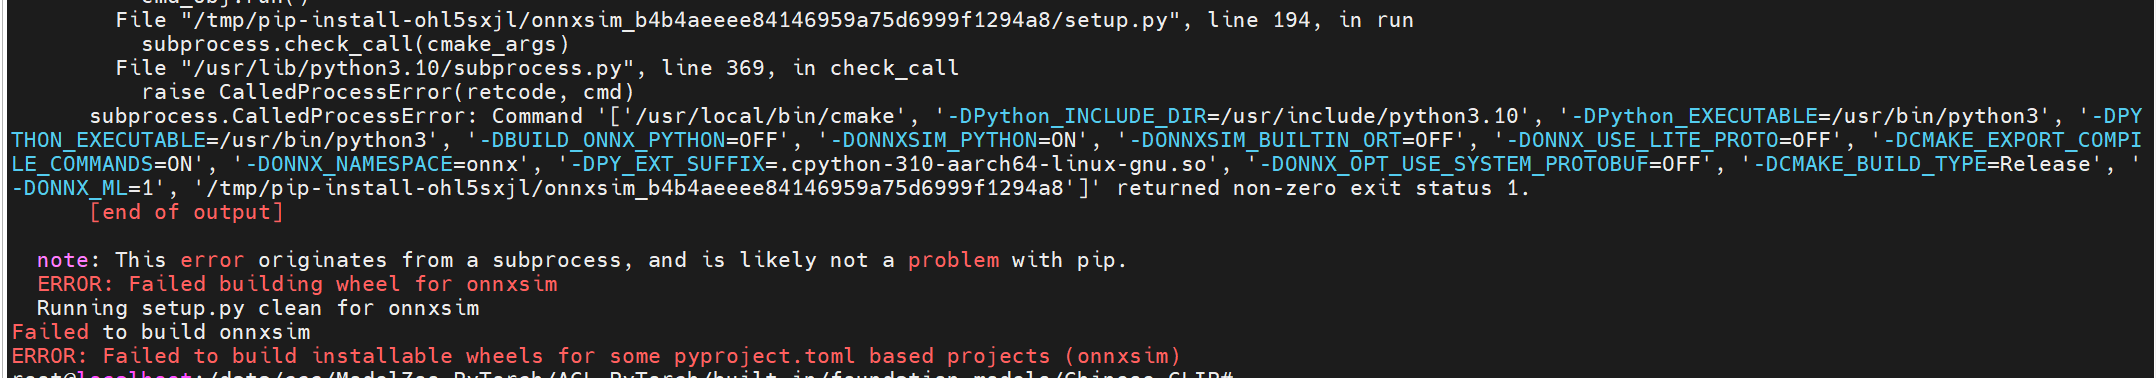Viewport: 2156px width, 378px height.
Task: Click the red [end of output] marker
Action: [x=187, y=213]
